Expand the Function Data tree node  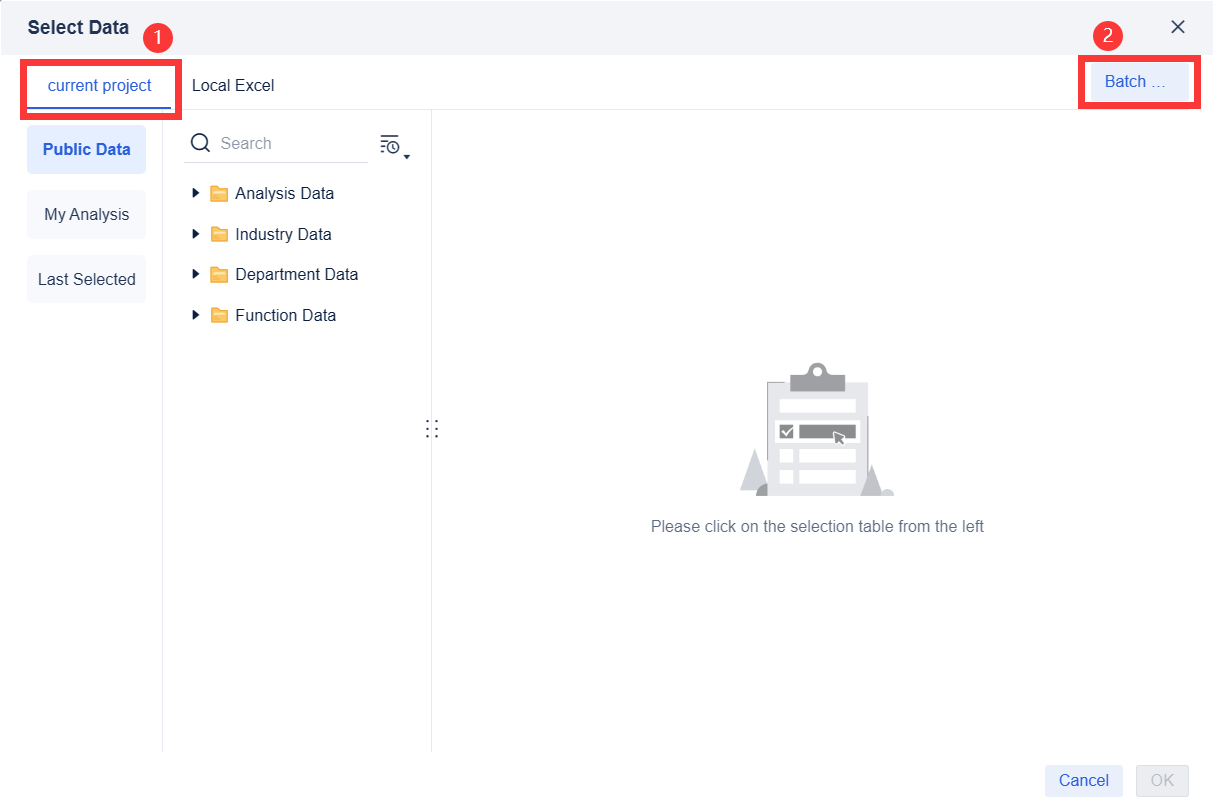point(196,315)
